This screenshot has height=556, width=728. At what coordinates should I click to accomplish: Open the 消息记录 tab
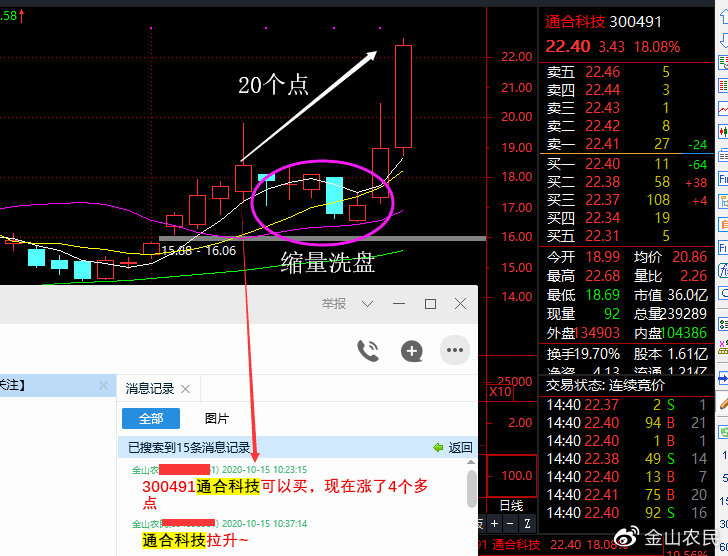pyautogui.click(x=150, y=389)
